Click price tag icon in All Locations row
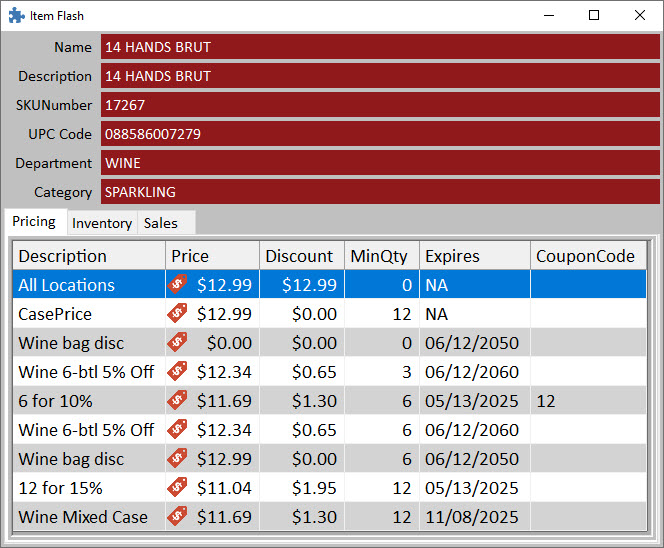This screenshot has width=664, height=548. pyautogui.click(x=177, y=284)
